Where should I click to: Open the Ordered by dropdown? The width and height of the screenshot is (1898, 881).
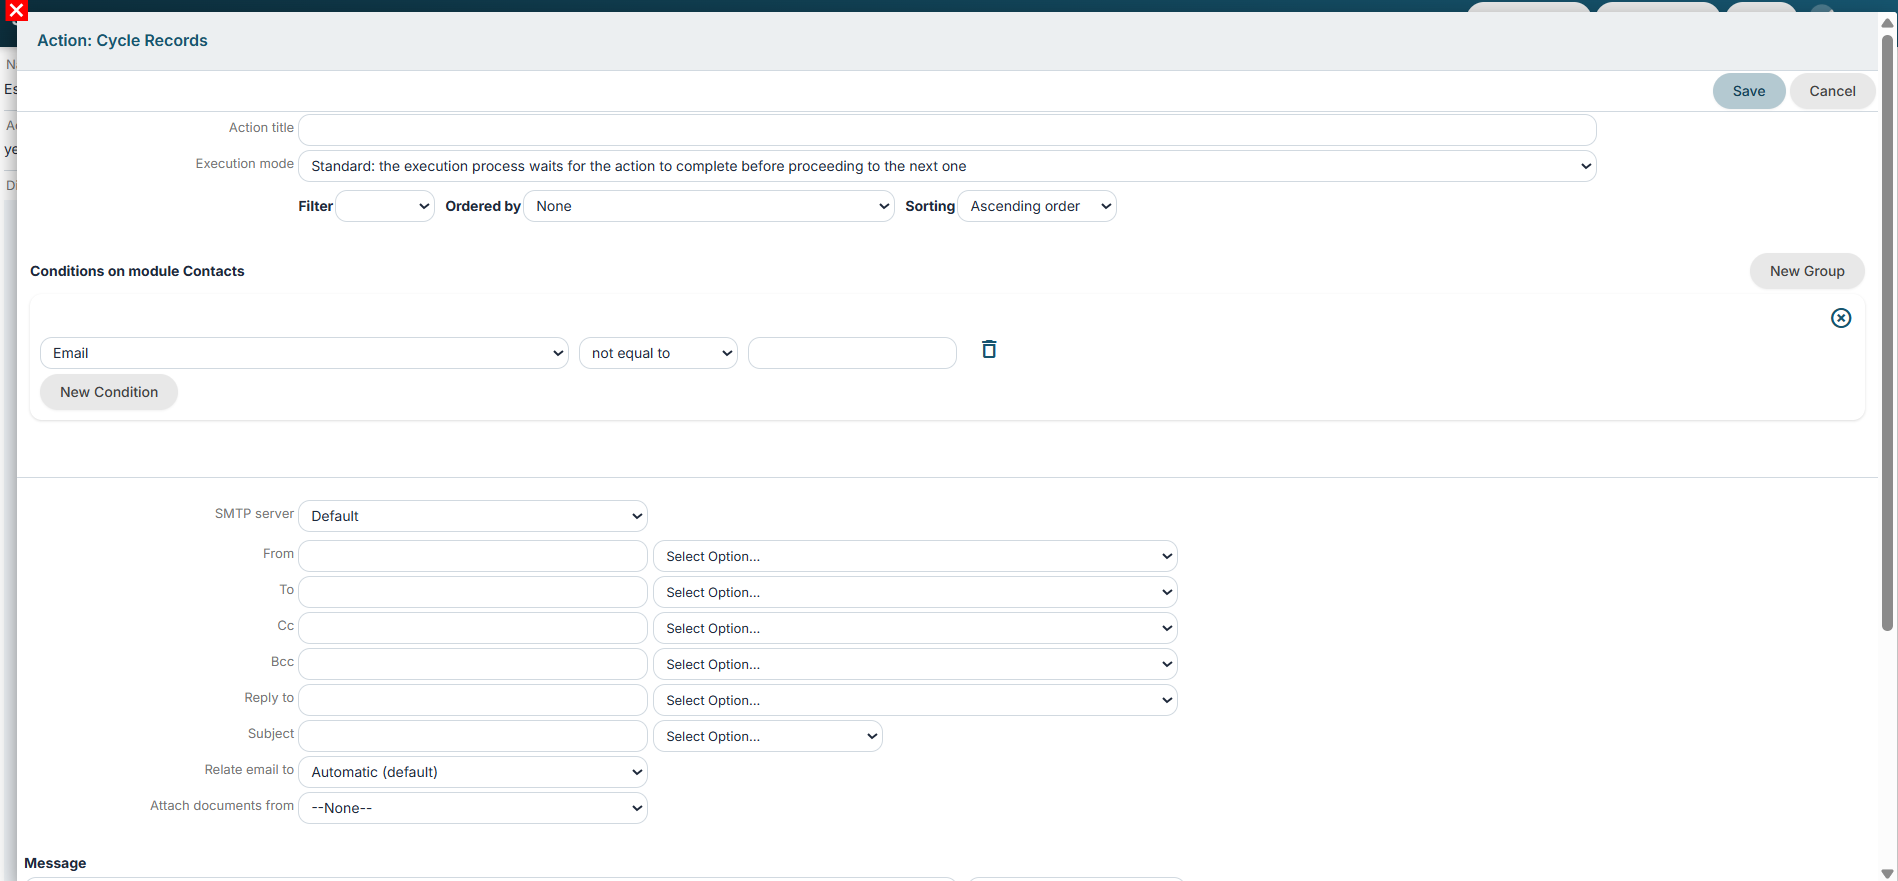tap(709, 206)
